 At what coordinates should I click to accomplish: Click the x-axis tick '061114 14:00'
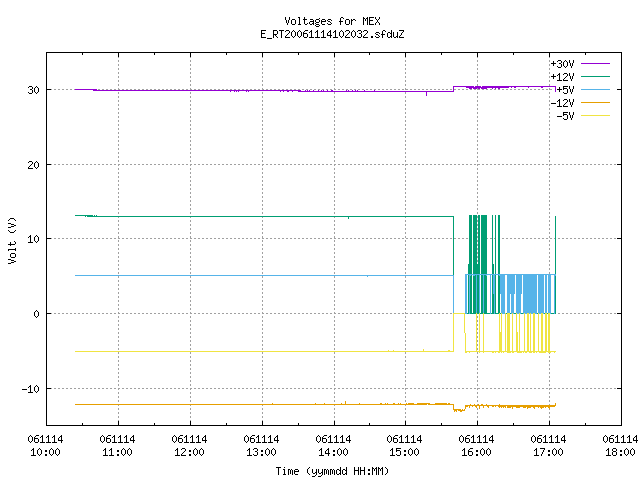point(333,446)
